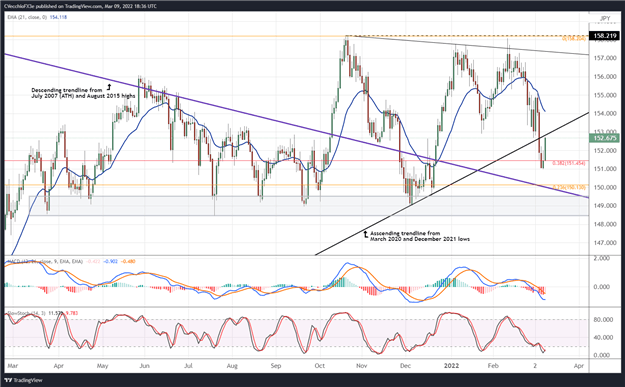
Task: Click the descending trendline annotation text
Action: coord(83,93)
